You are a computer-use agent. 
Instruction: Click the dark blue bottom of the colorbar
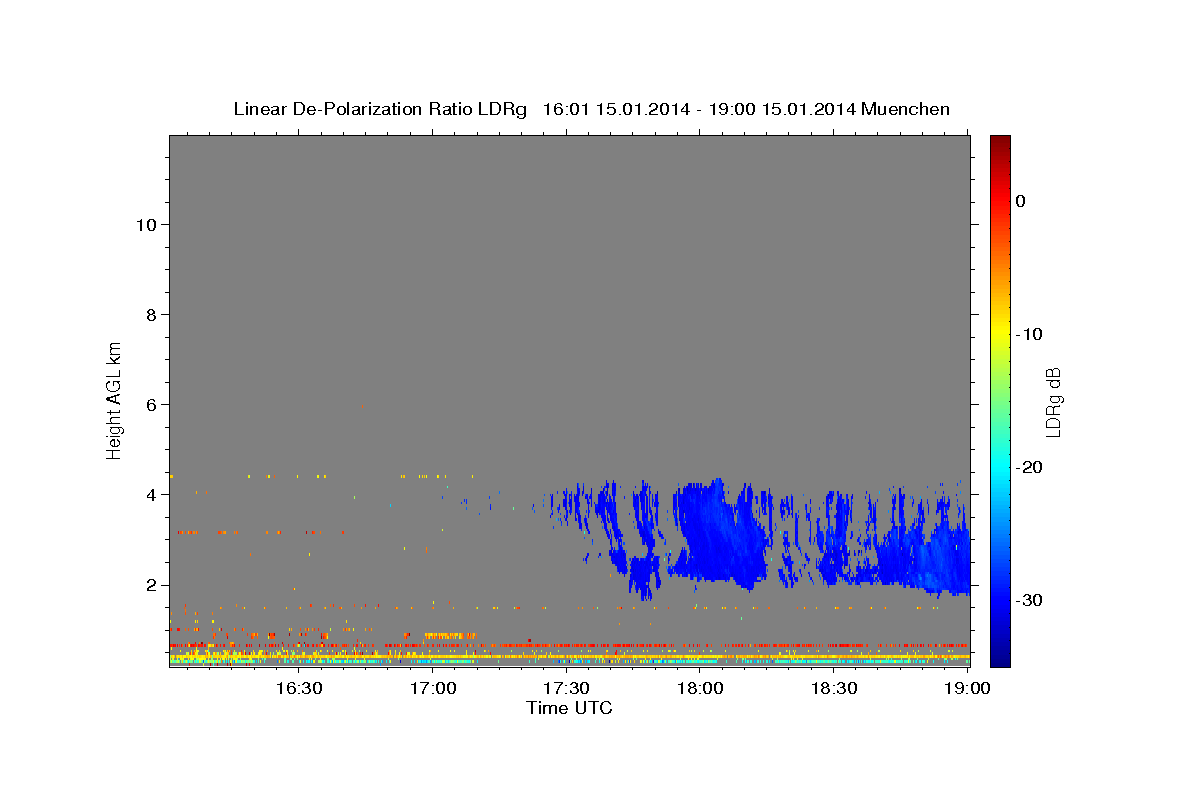[x=1000, y=655]
